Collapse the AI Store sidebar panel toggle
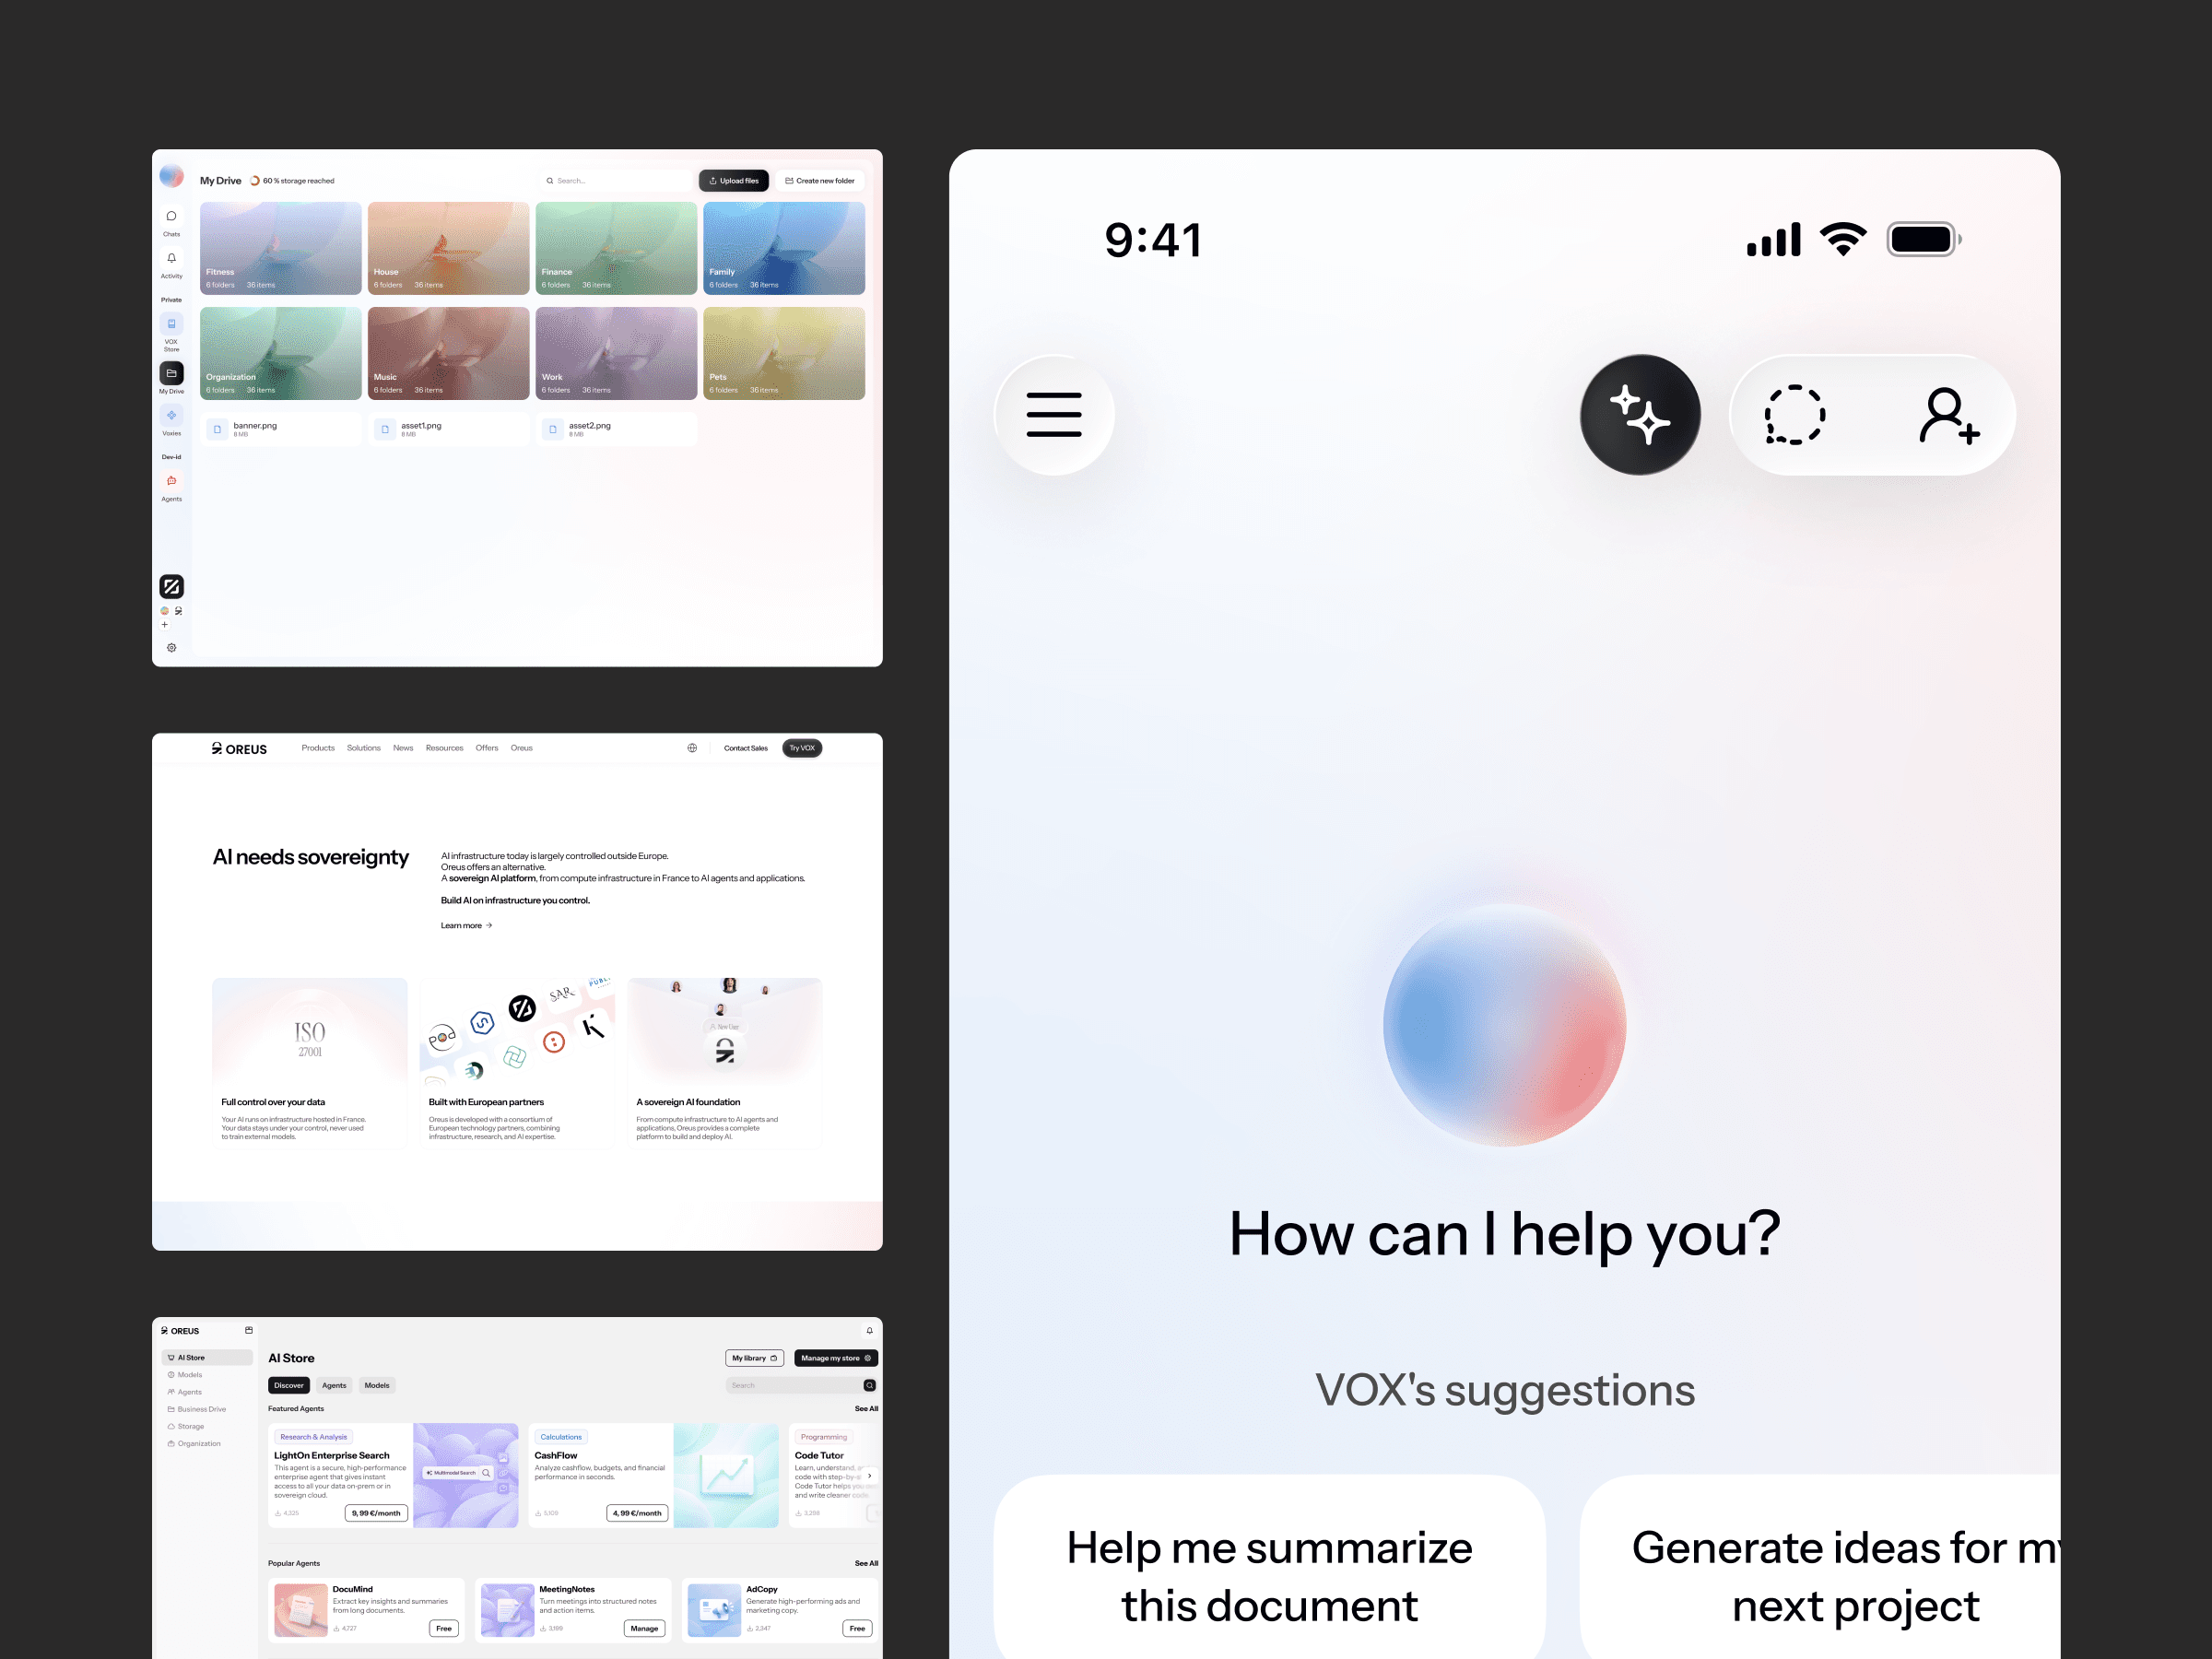This screenshot has height=1659, width=2212. (x=249, y=1330)
